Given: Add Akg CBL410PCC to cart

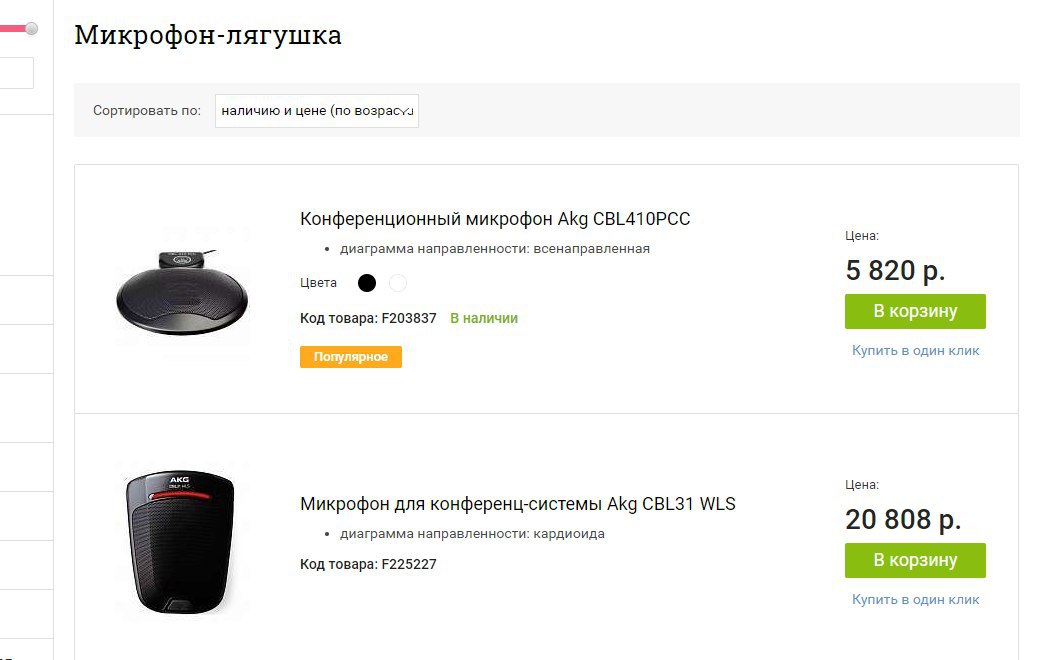Looking at the screenshot, I should 915,311.
